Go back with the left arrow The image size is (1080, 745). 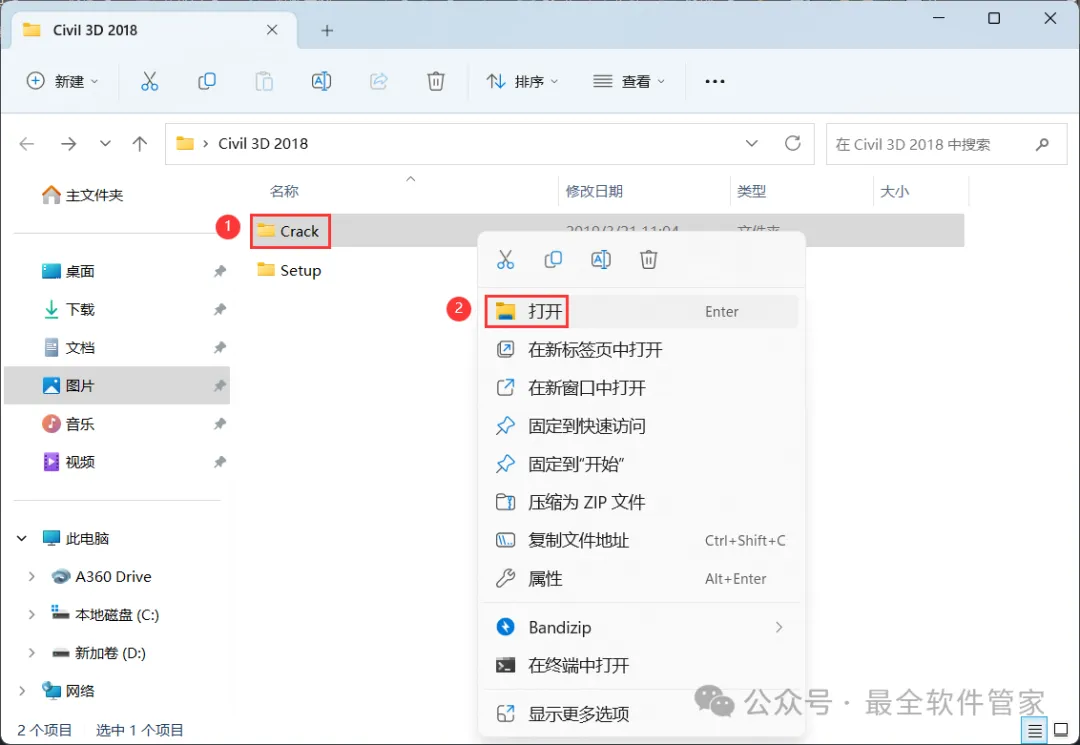pos(27,144)
